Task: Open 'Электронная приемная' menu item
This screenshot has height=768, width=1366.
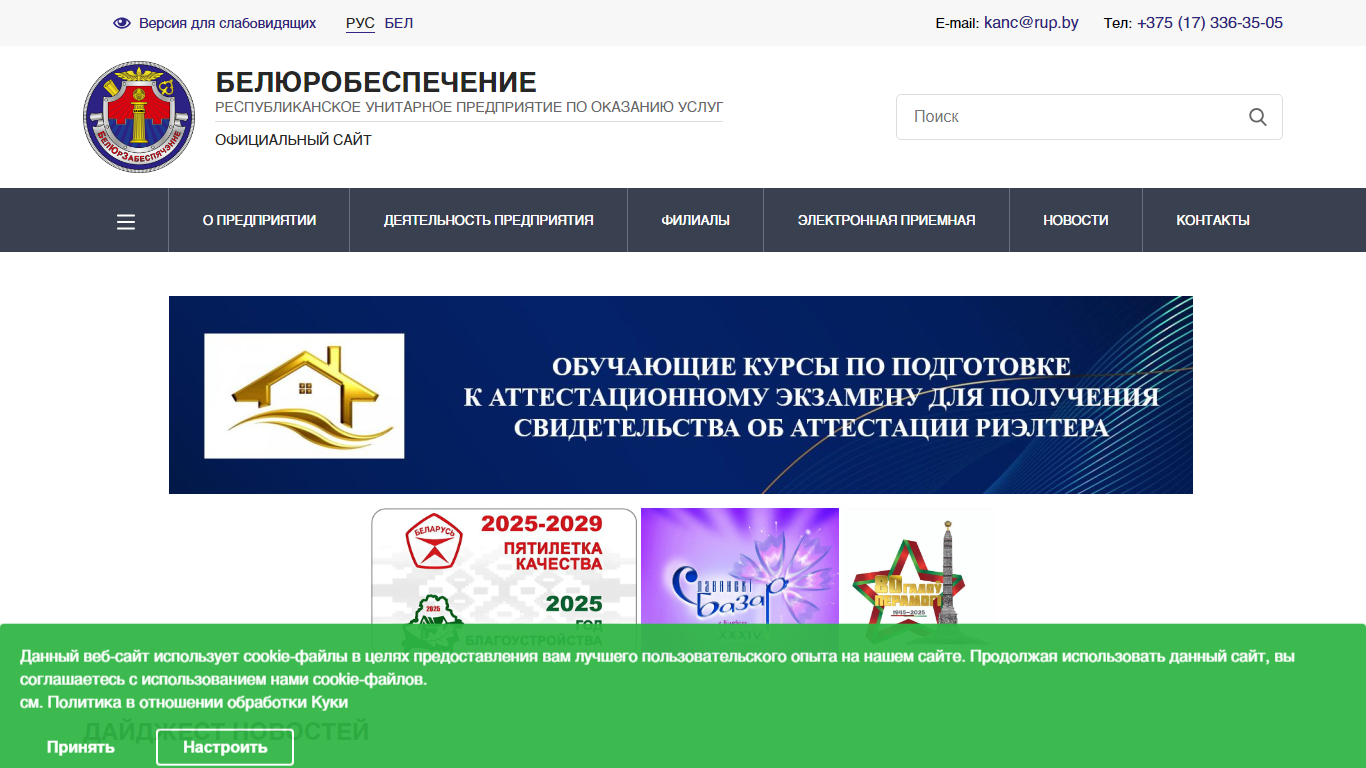Action: [x=887, y=220]
